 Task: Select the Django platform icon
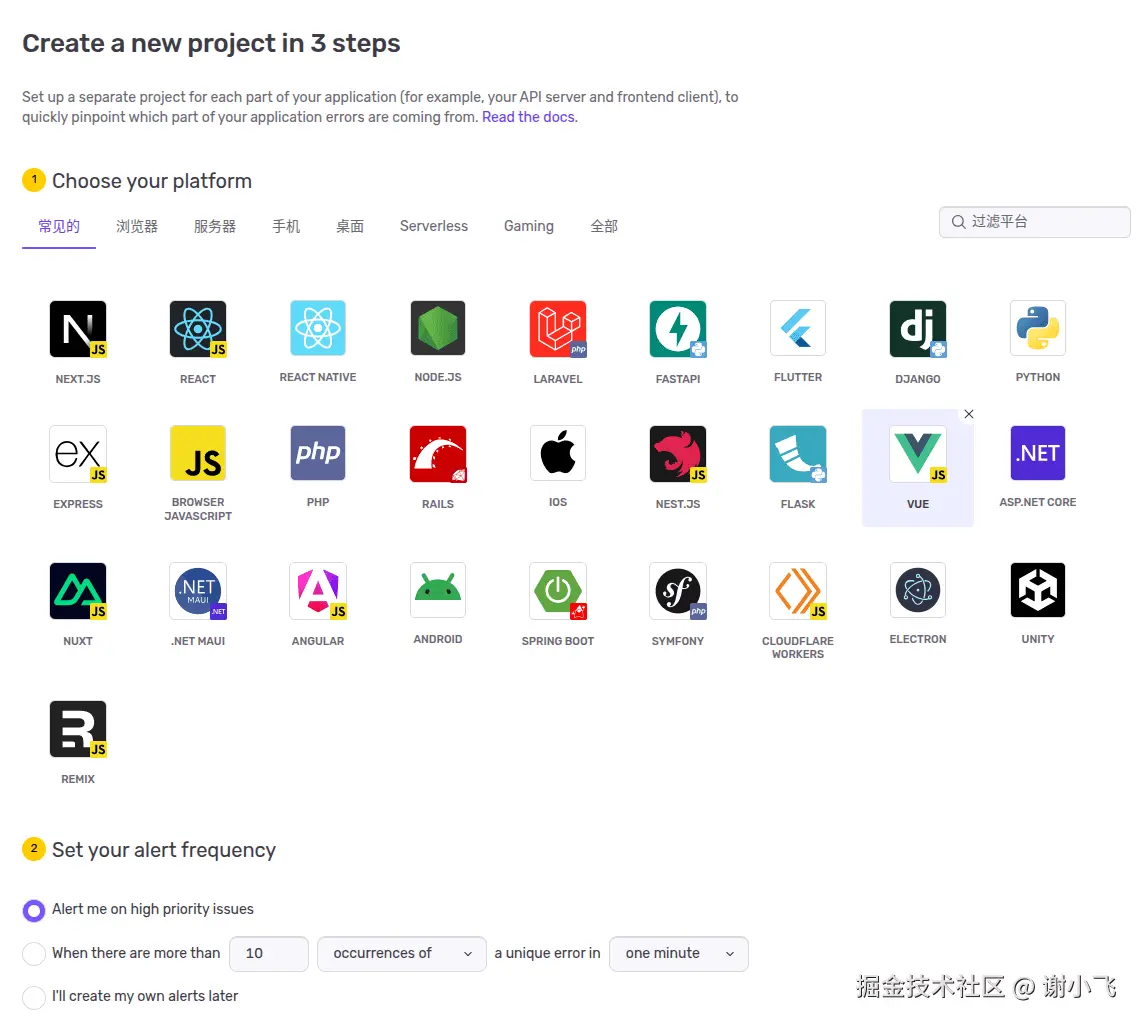(918, 329)
